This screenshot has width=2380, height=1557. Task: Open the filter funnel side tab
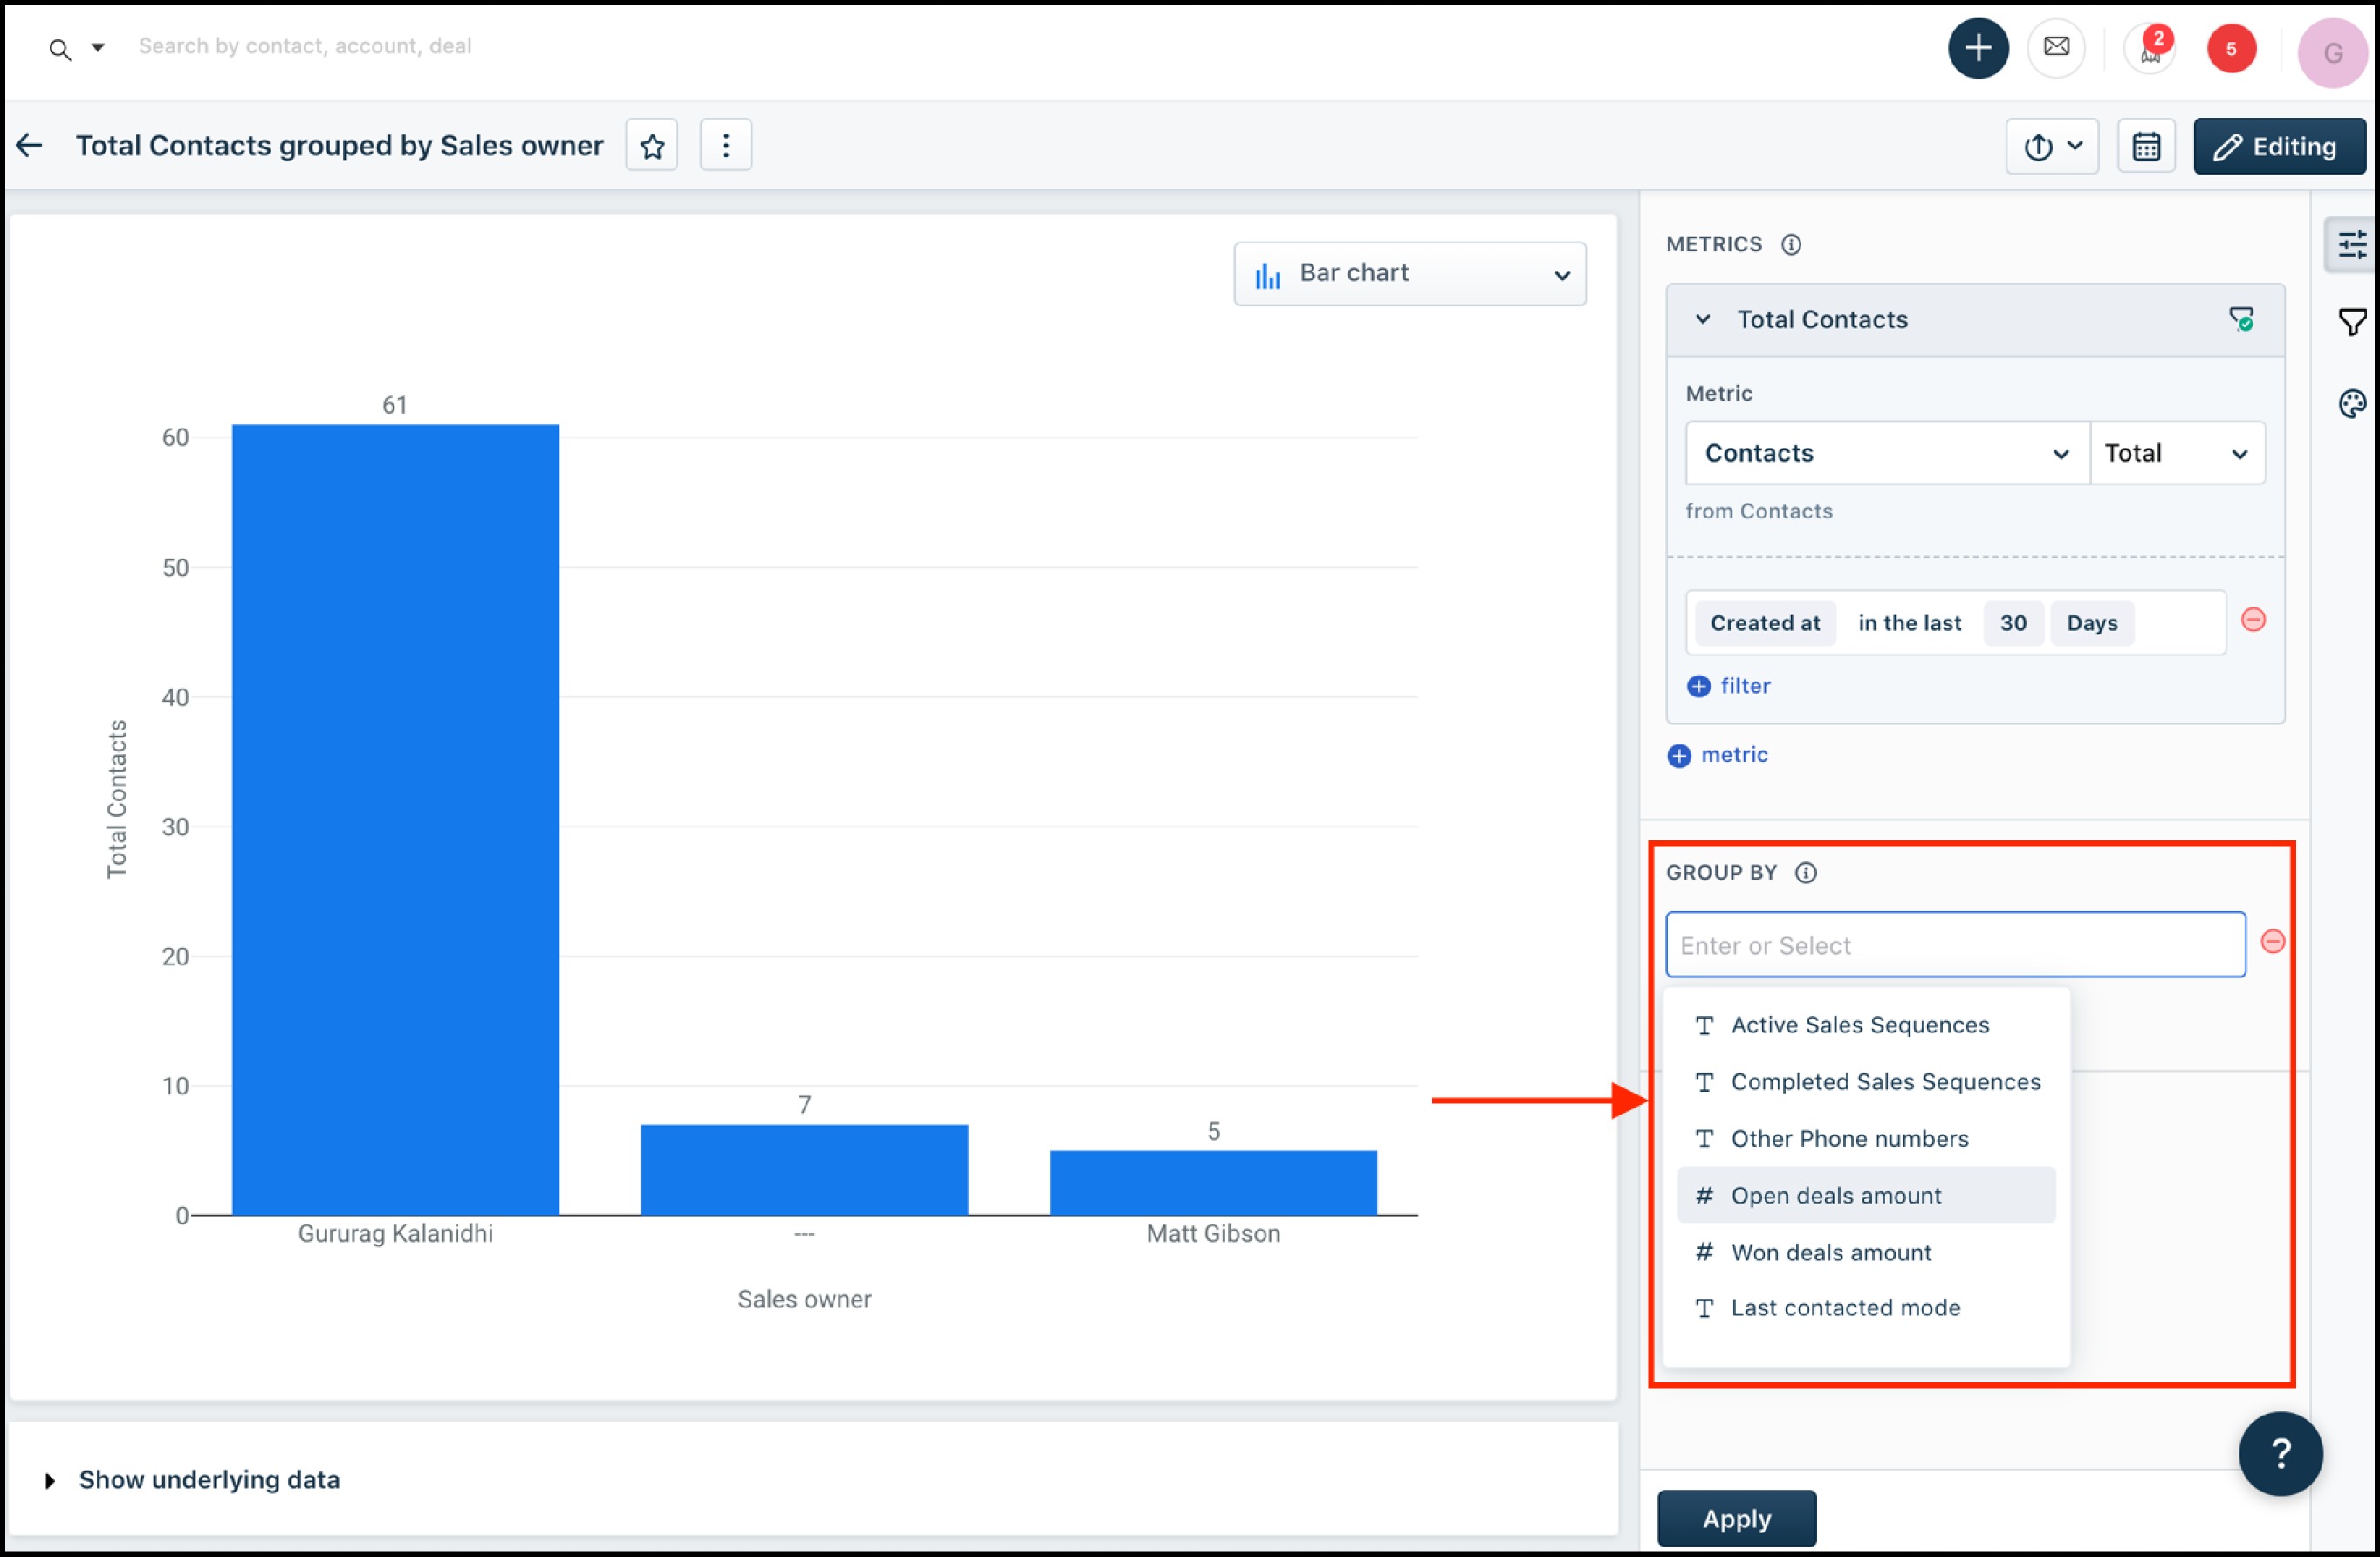(2351, 322)
